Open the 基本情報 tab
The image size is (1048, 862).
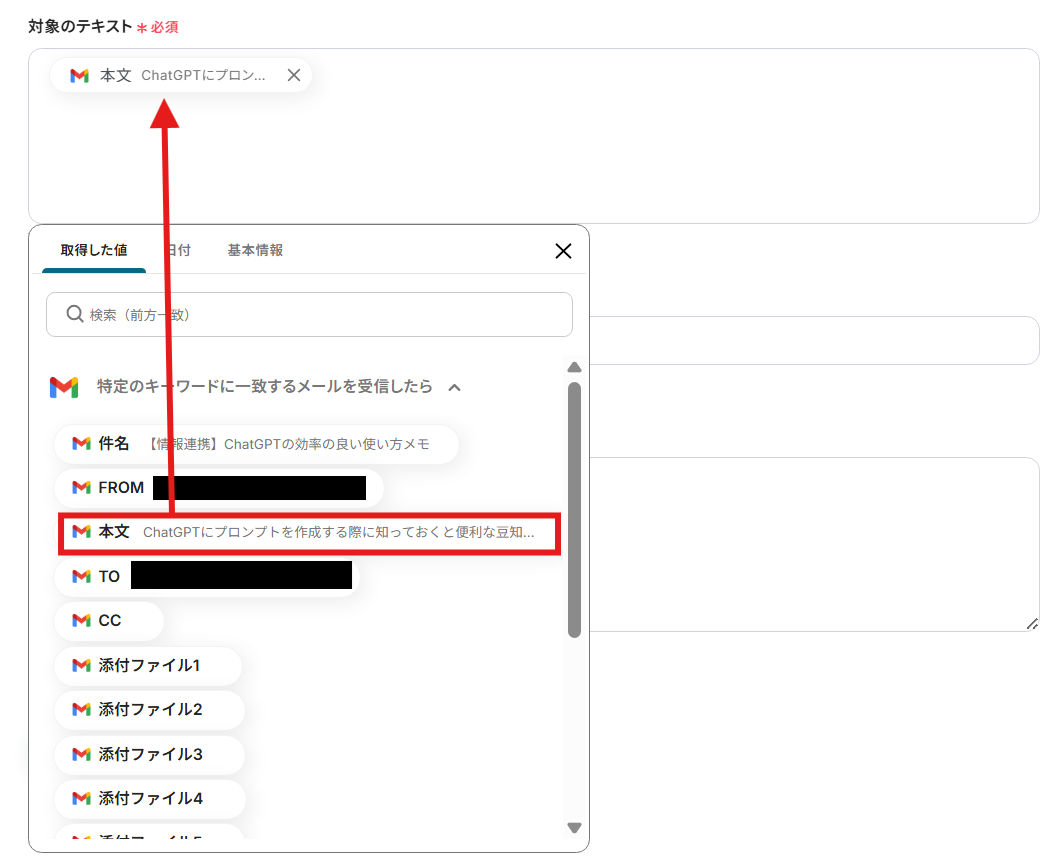(255, 250)
